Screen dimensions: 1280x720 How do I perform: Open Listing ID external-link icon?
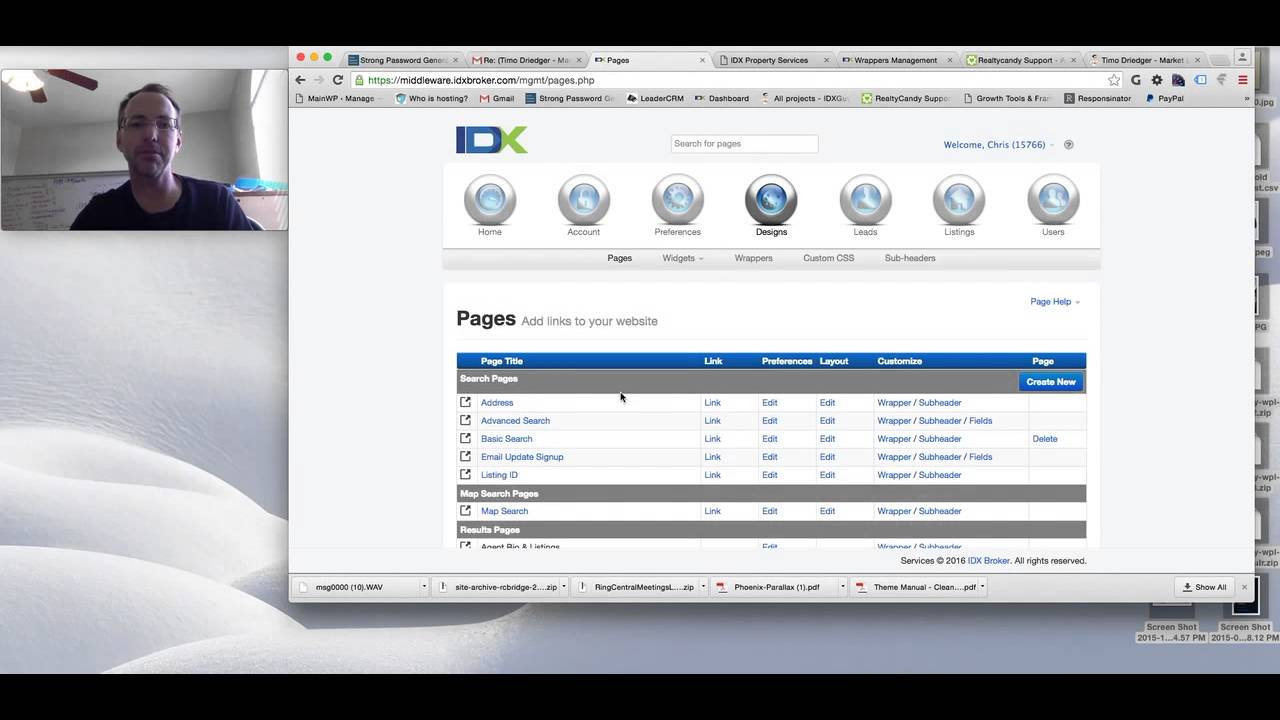pyautogui.click(x=465, y=474)
